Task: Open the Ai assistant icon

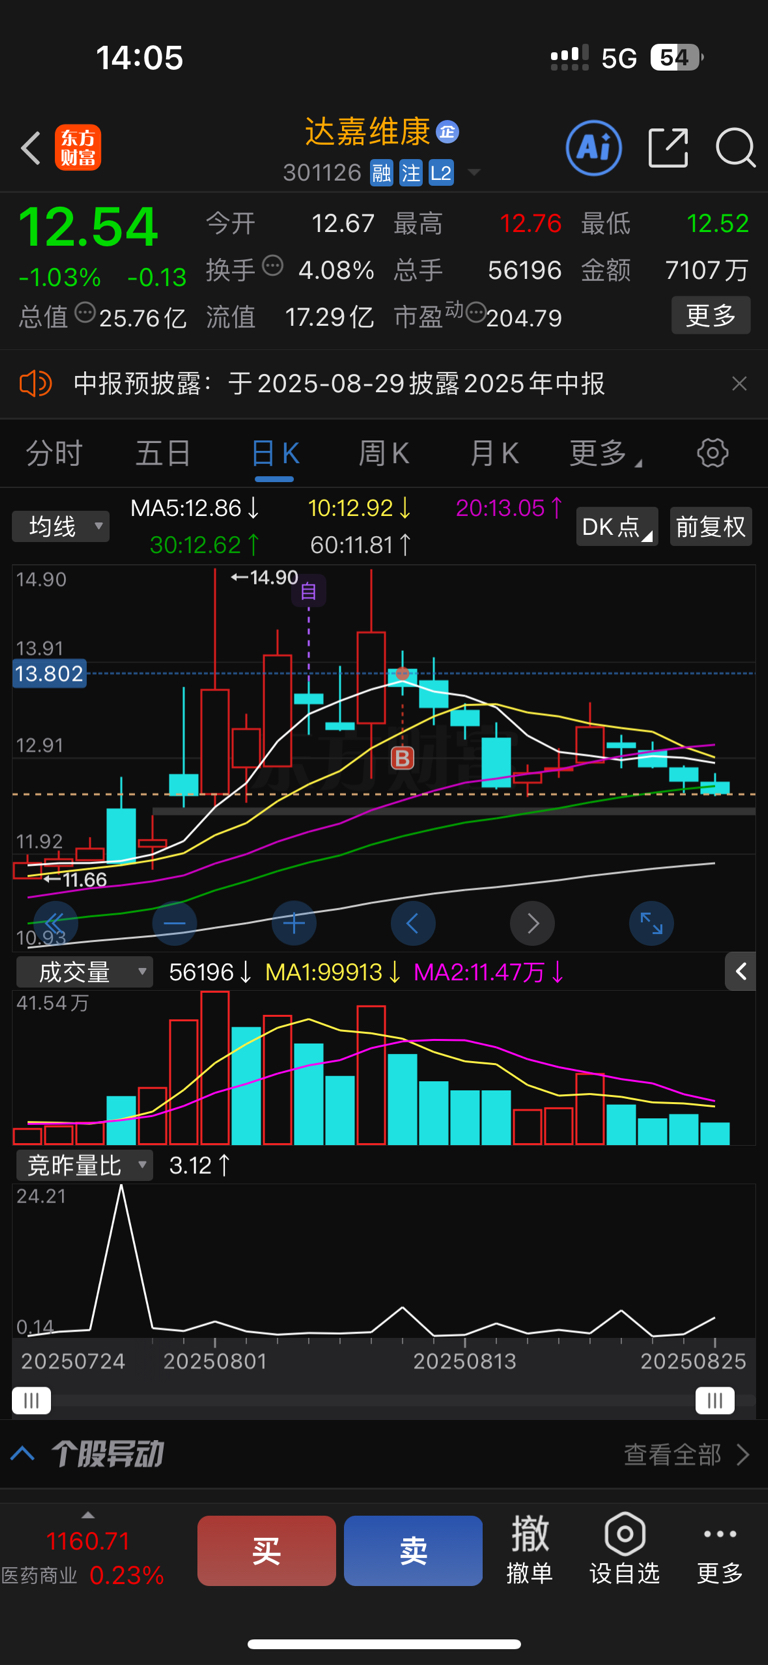Action: (594, 148)
